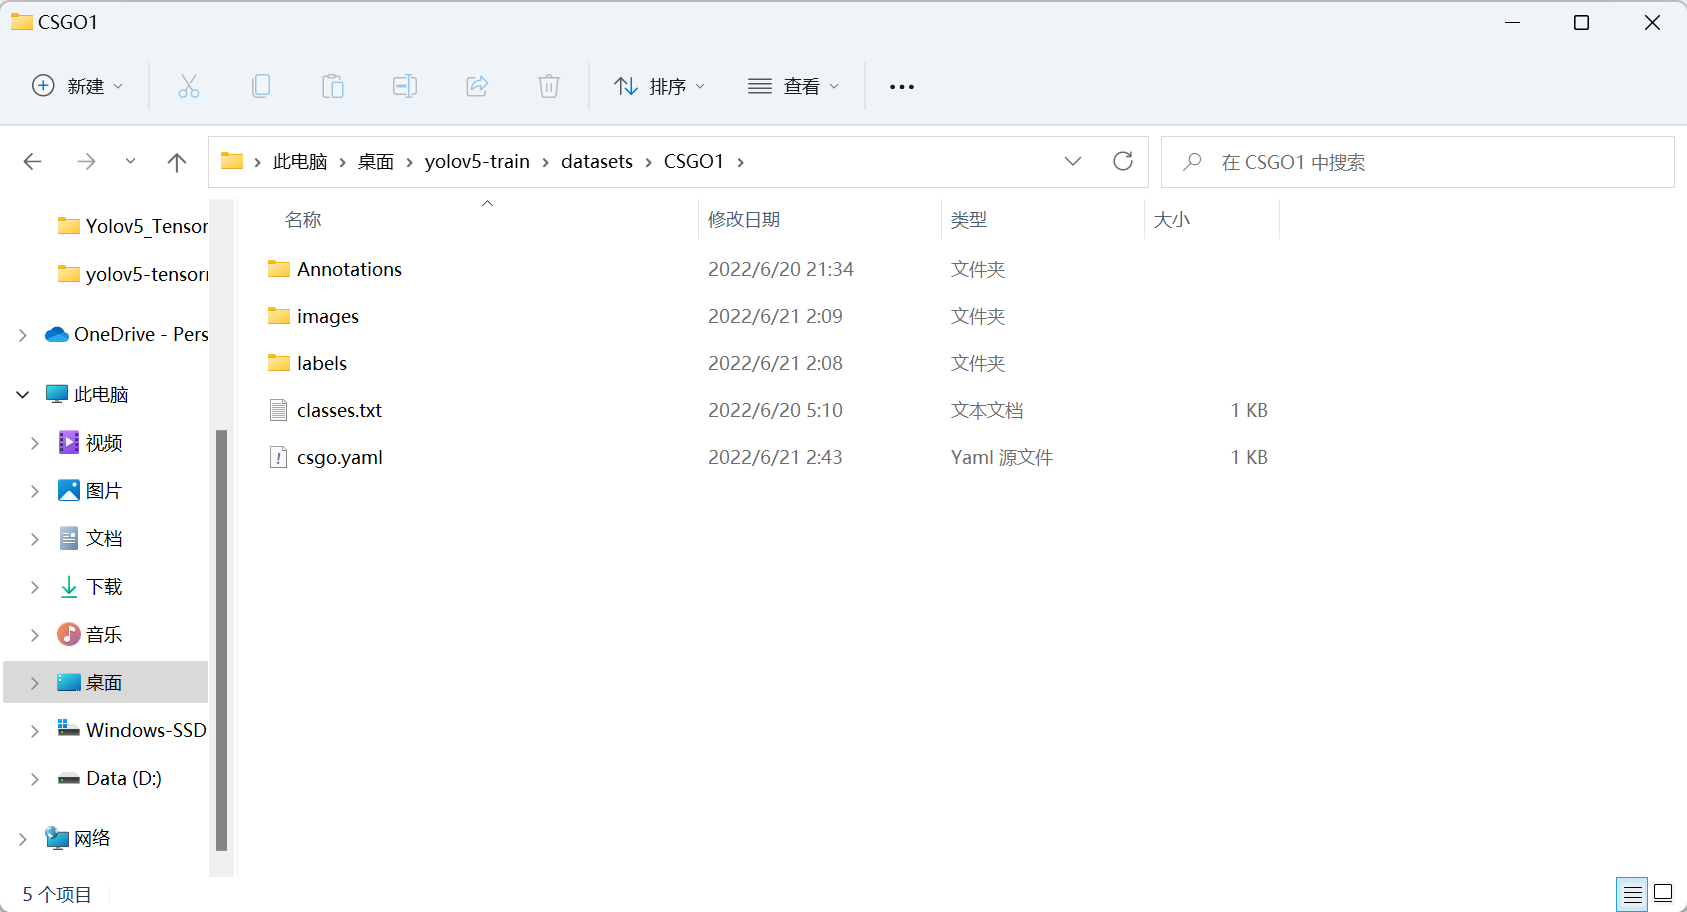Navigate to yolov5-train breadcrumb
Viewport: 1687px width, 912px height.
click(x=477, y=162)
